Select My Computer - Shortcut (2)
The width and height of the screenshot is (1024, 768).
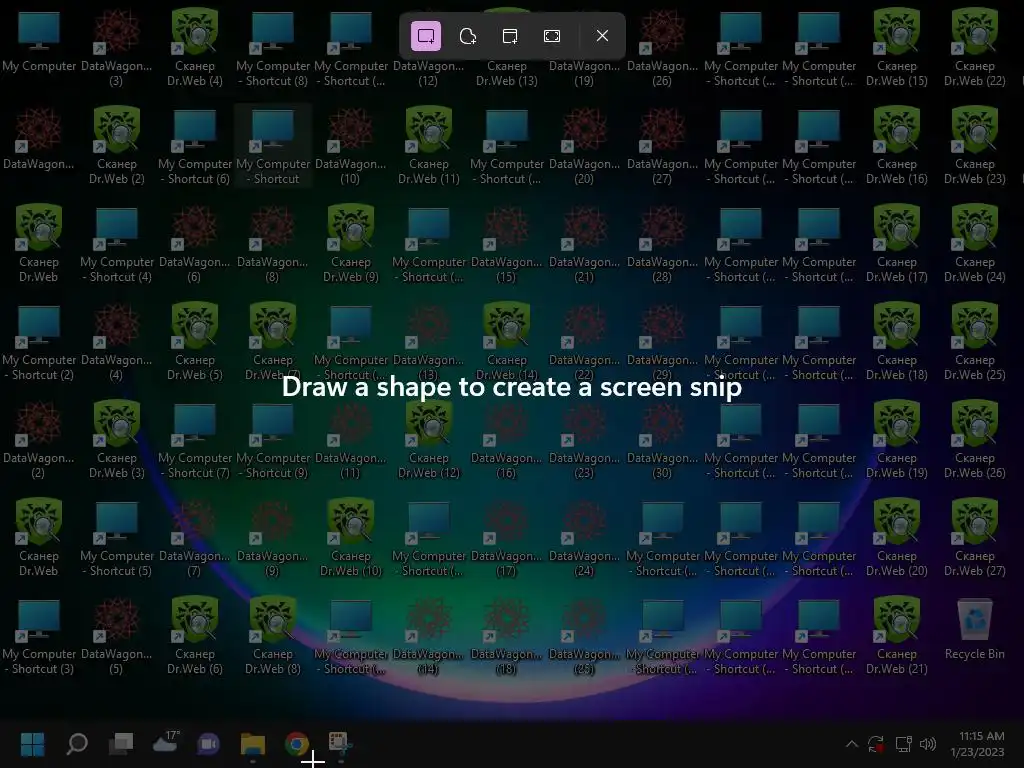(39, 342)
